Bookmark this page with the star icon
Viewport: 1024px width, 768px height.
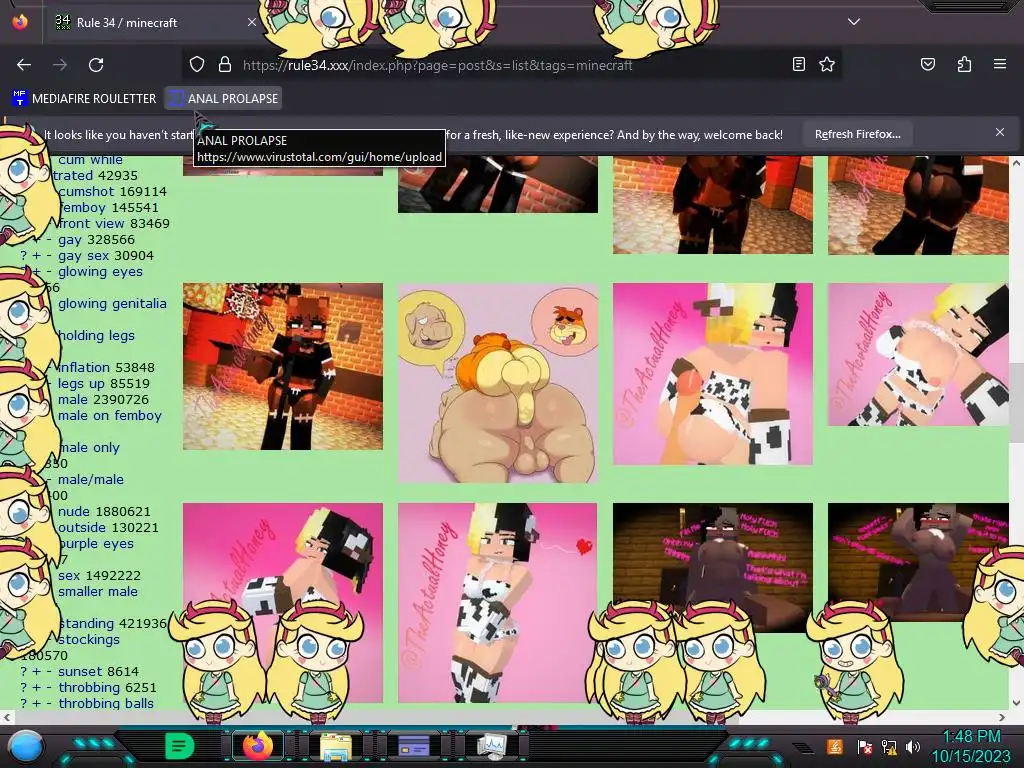click(x=827, y=64)
